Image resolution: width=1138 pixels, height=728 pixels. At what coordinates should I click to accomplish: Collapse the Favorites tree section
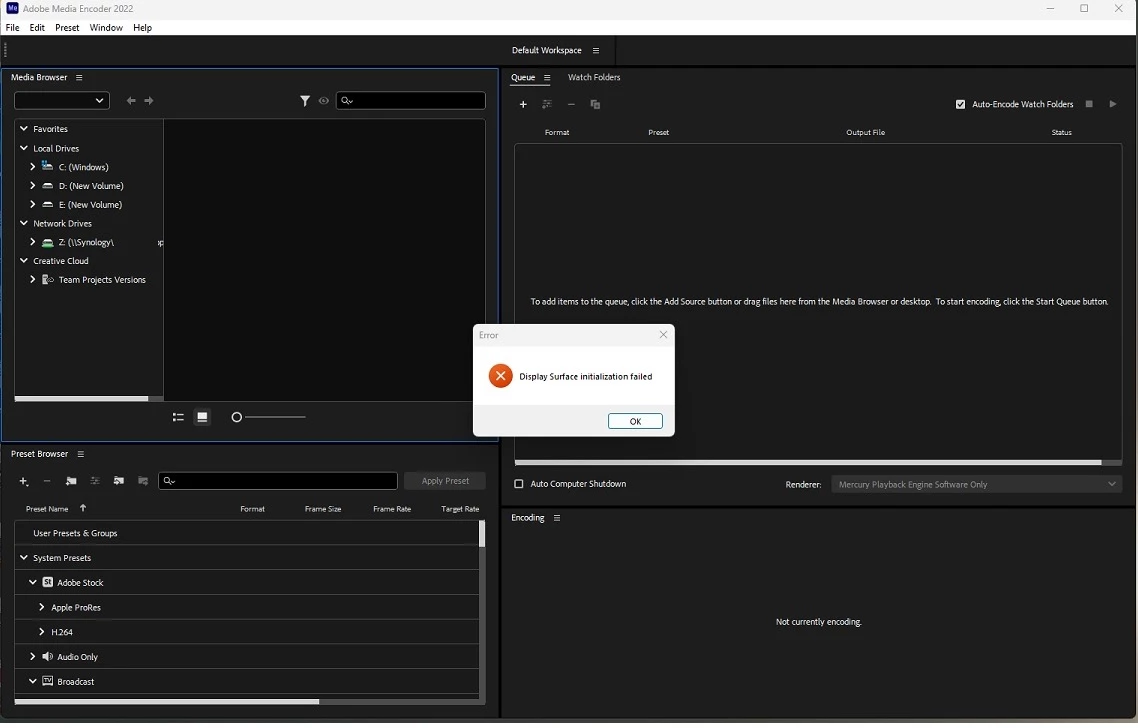point(24,128)
